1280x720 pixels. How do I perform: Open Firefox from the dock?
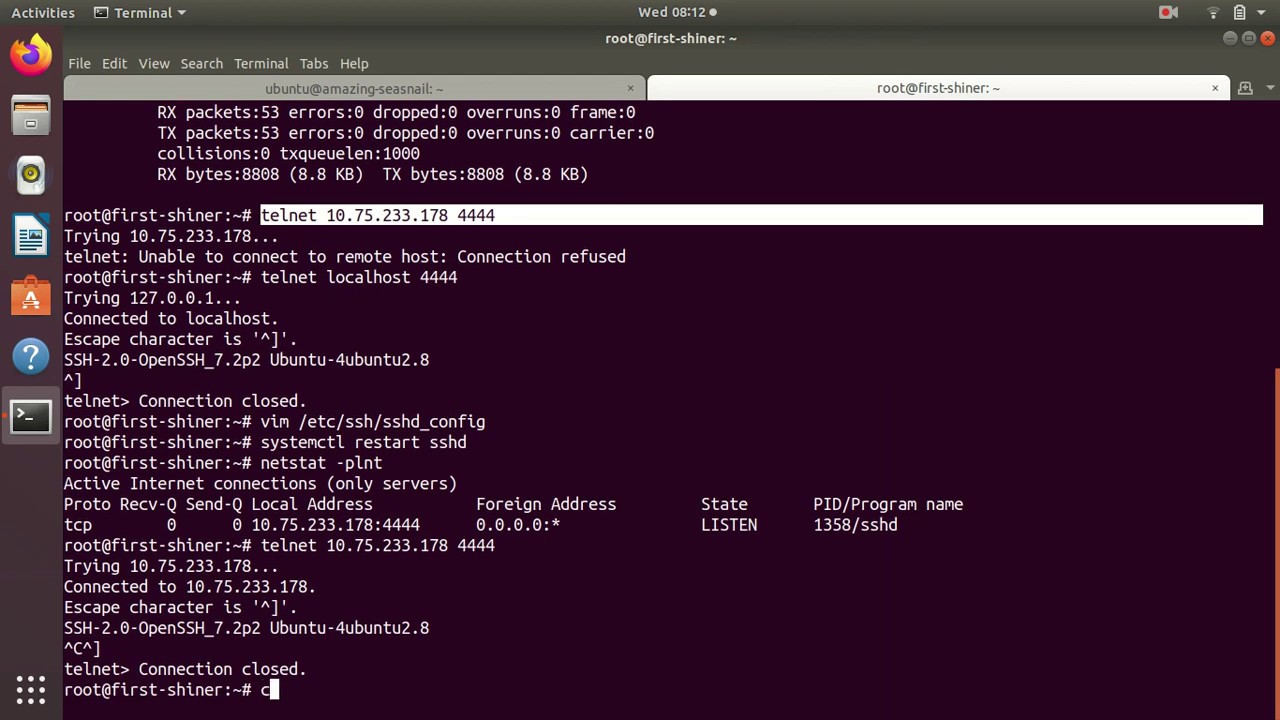[x=31, y=54]
